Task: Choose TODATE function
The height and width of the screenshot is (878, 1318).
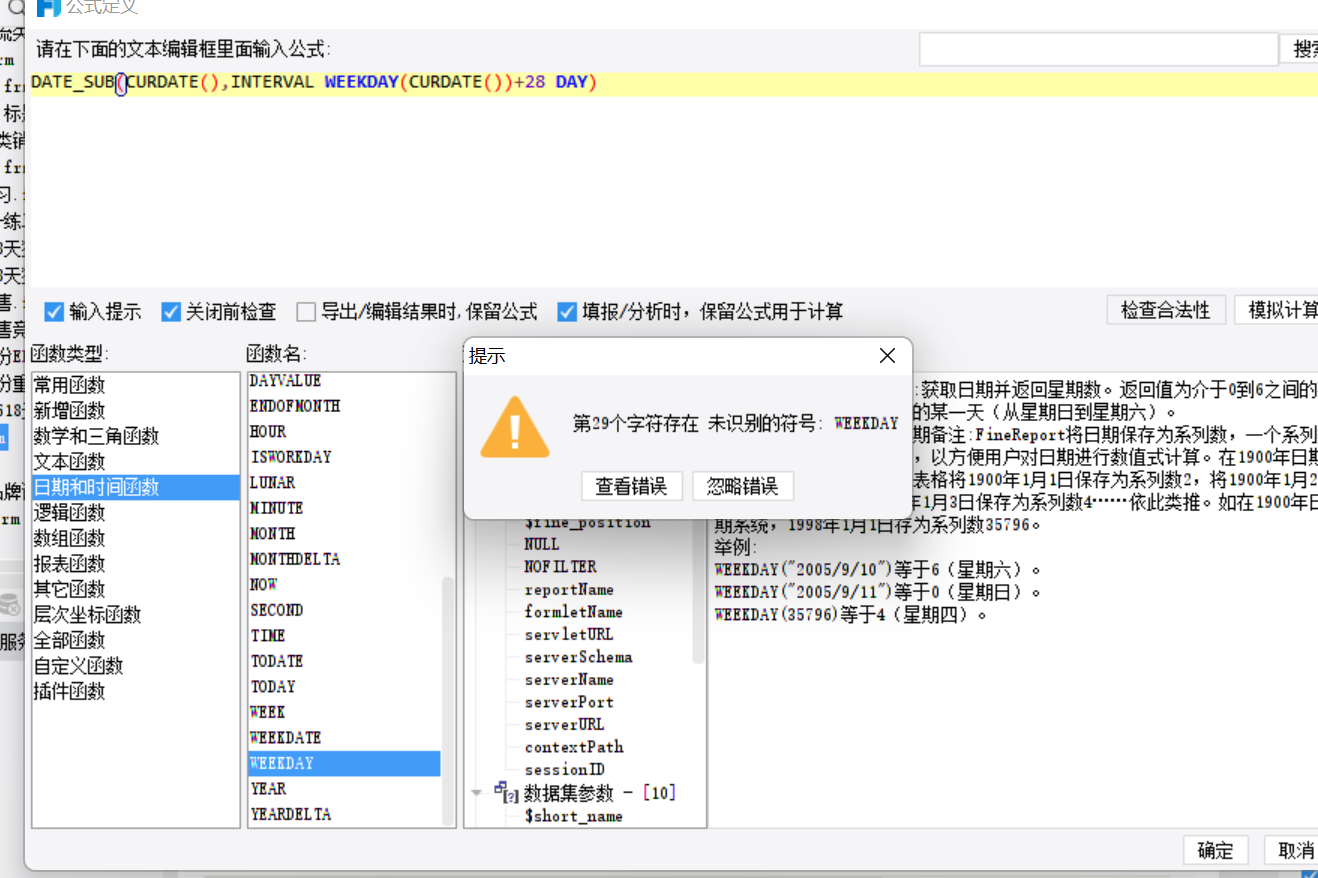Action: coord(276,661)
